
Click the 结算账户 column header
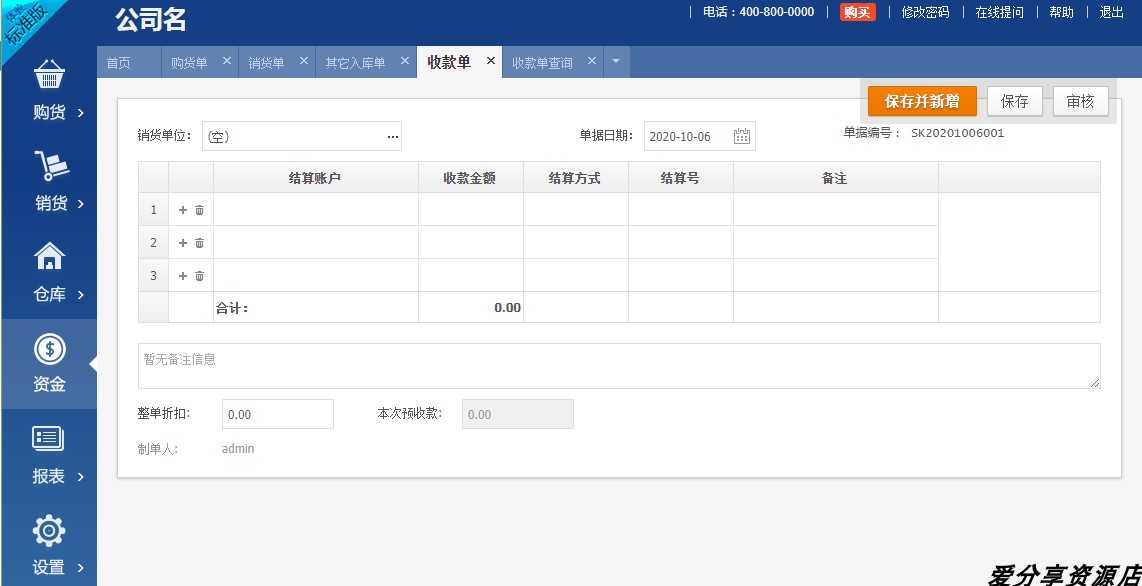pyautogui.click(x=315, y=178)
